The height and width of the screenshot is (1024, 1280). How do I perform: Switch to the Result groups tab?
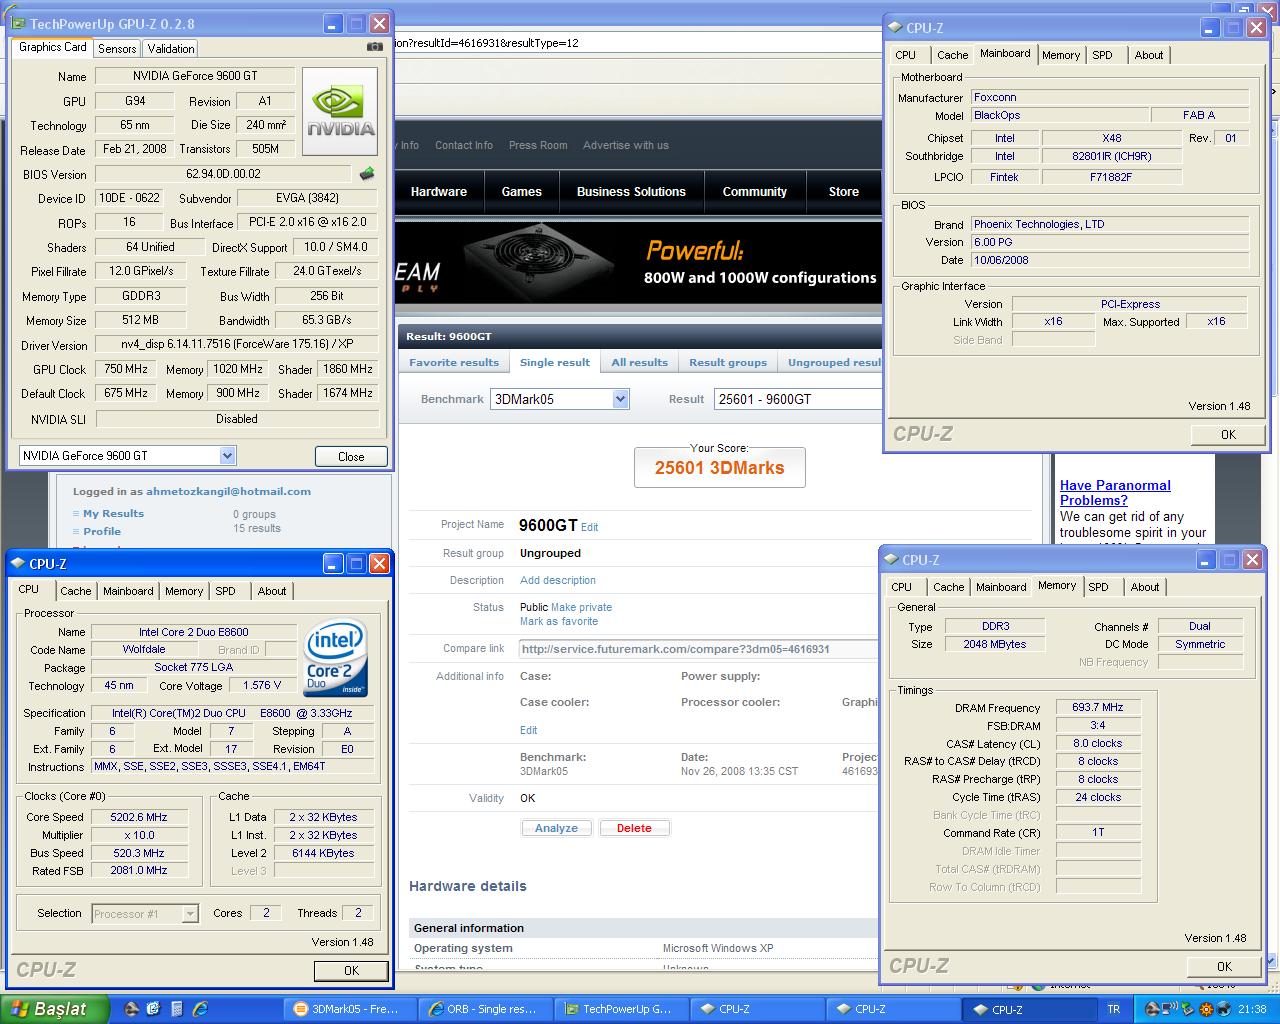click(x=728, y=363)
